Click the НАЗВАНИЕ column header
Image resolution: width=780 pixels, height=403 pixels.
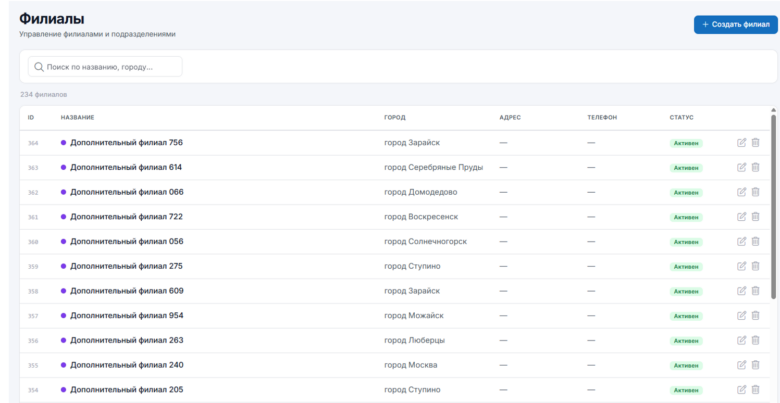pyautogui.click(x=78, y=117)
